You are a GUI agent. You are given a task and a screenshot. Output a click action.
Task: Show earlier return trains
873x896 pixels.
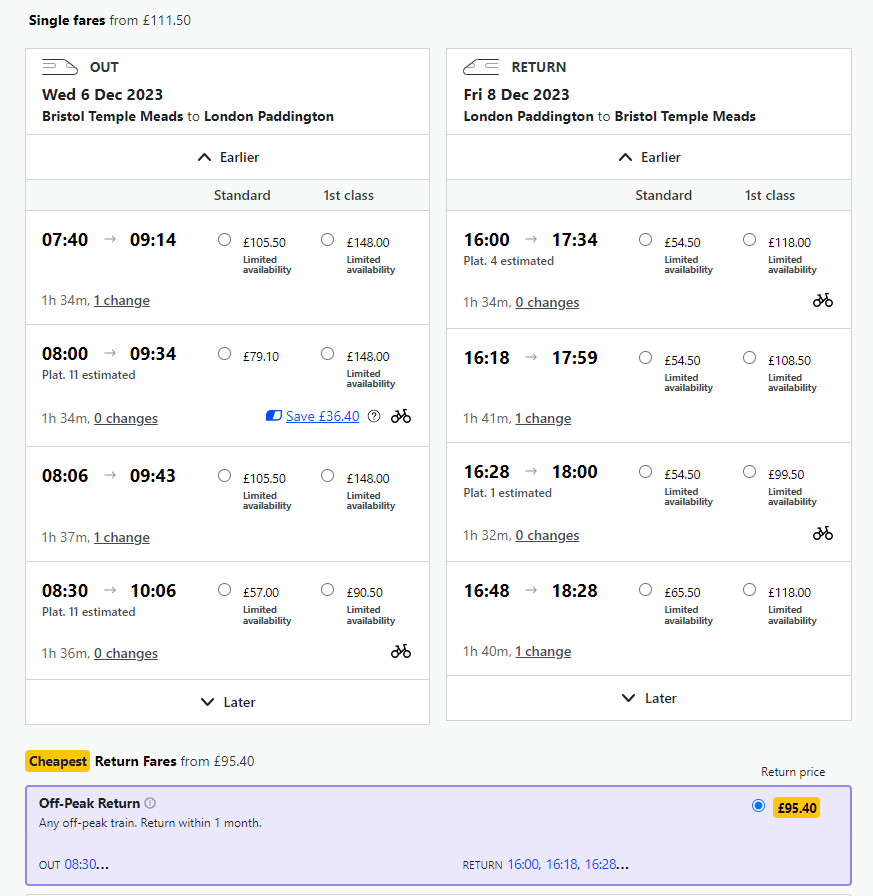click(649, 157)
